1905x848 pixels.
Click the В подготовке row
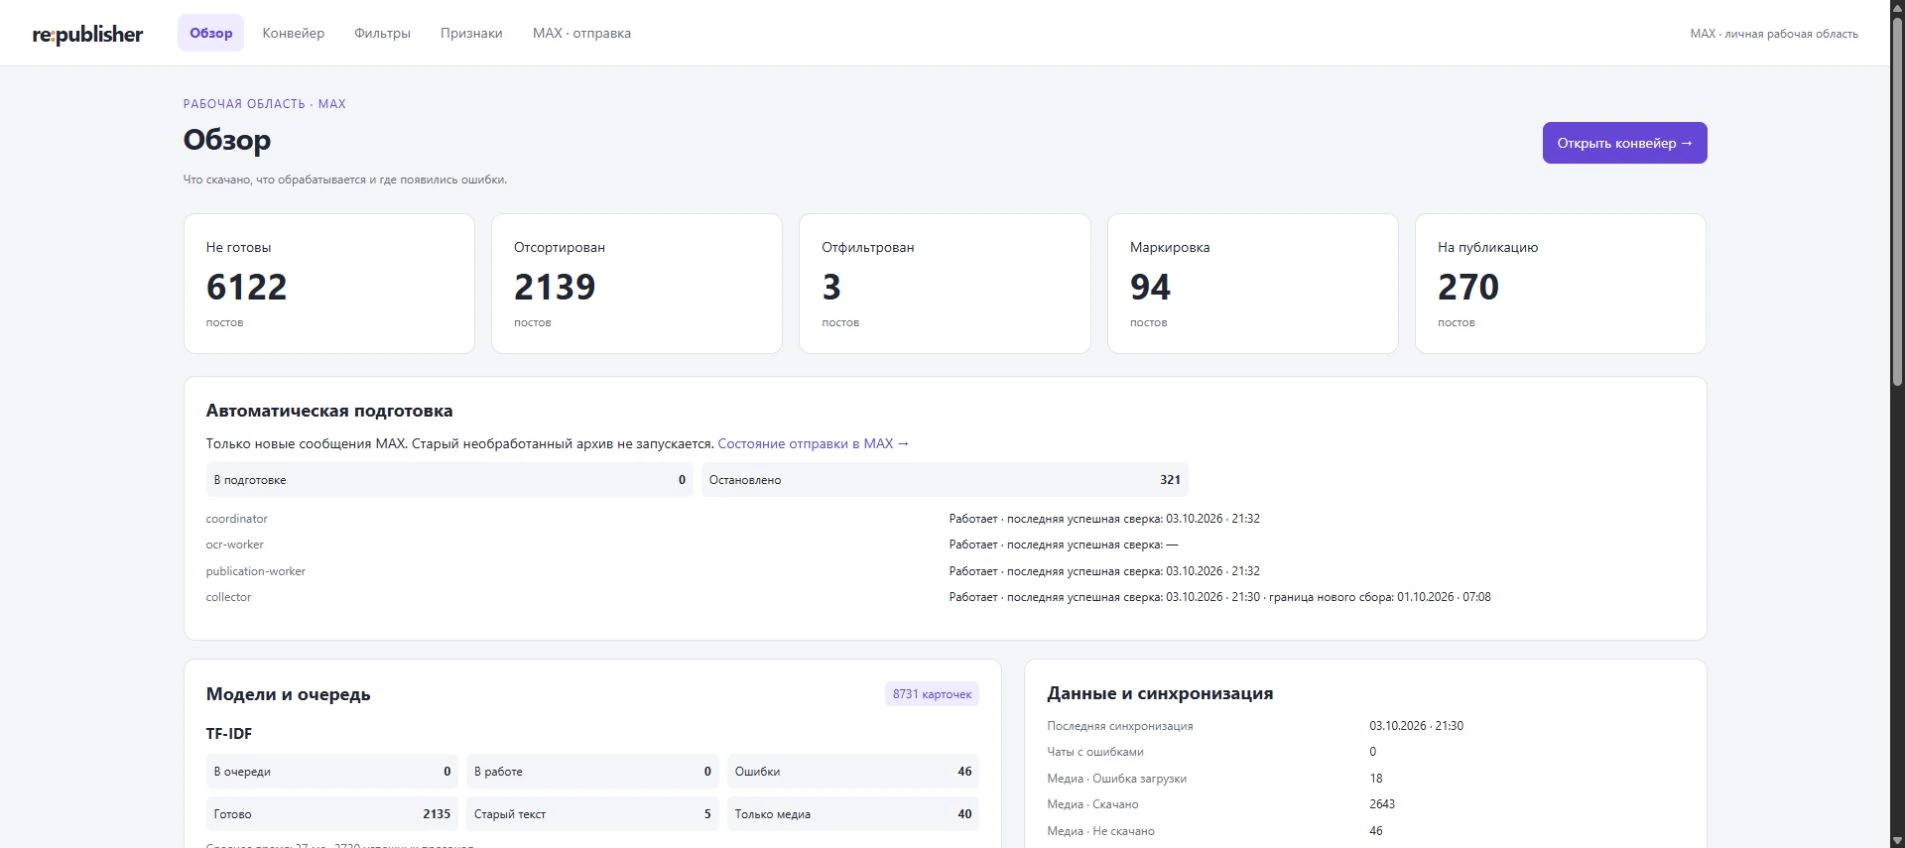449,480
